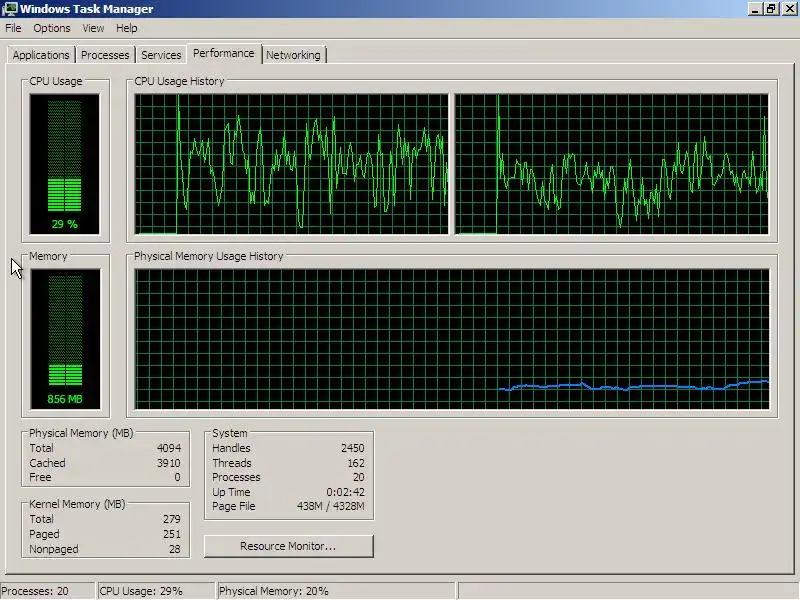Click the Physical Memory Usage History graph

click(452, 339)
